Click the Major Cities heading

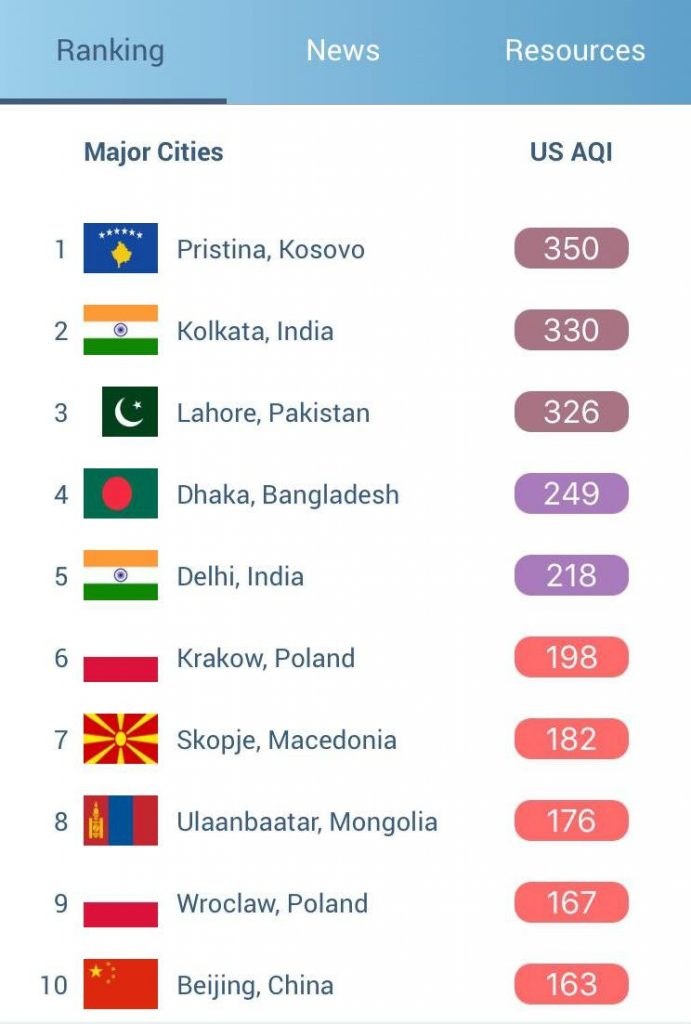click(152, 151)
